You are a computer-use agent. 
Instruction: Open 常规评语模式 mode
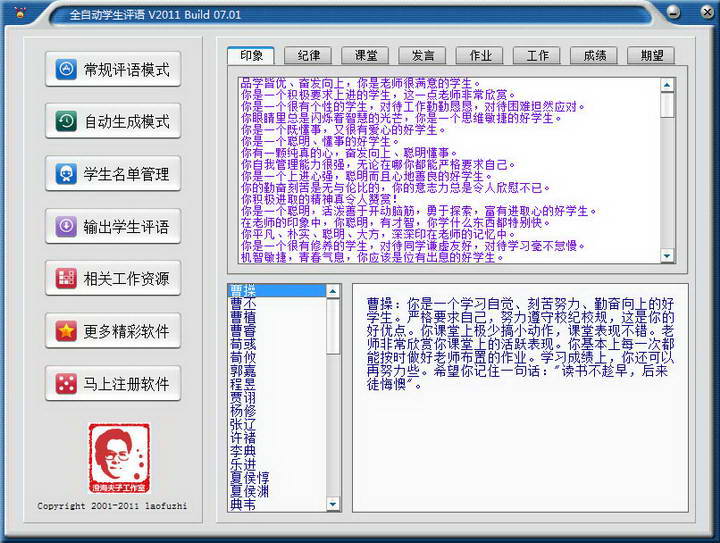[x=113, y=69]
